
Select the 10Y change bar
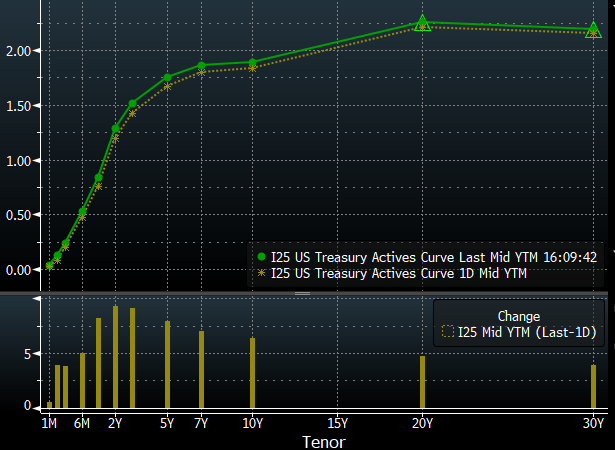click(x=252, y=373)
